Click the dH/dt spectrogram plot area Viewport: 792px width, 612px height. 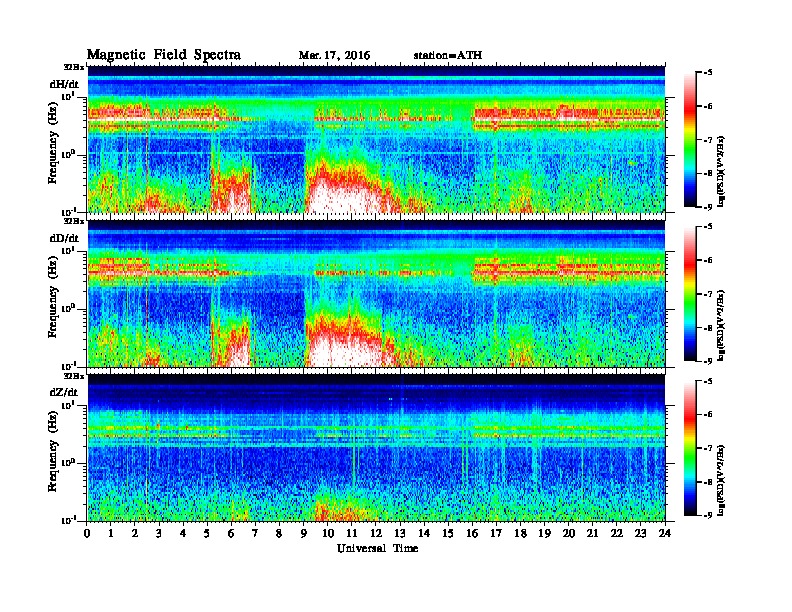376,139
